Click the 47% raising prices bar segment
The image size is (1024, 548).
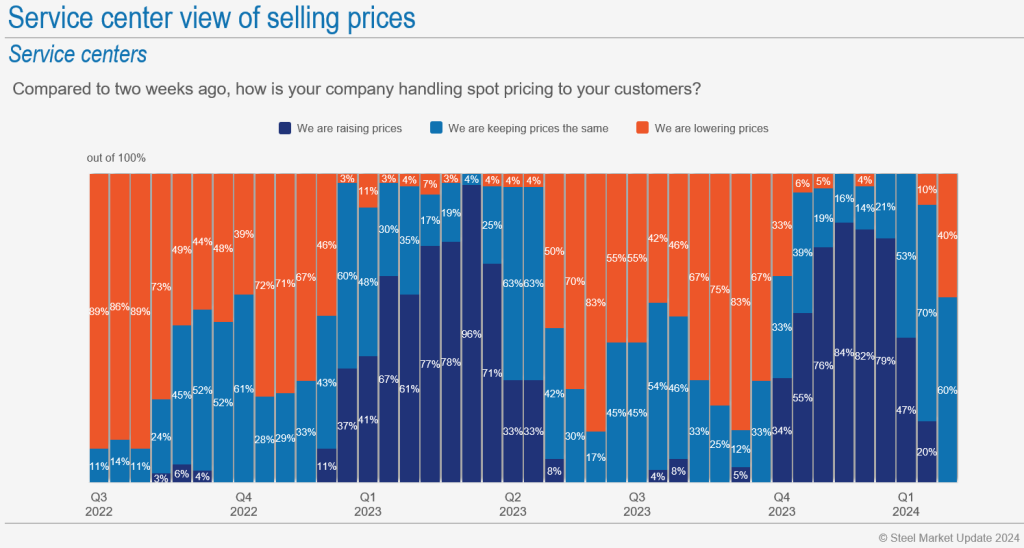click(905, 410)
